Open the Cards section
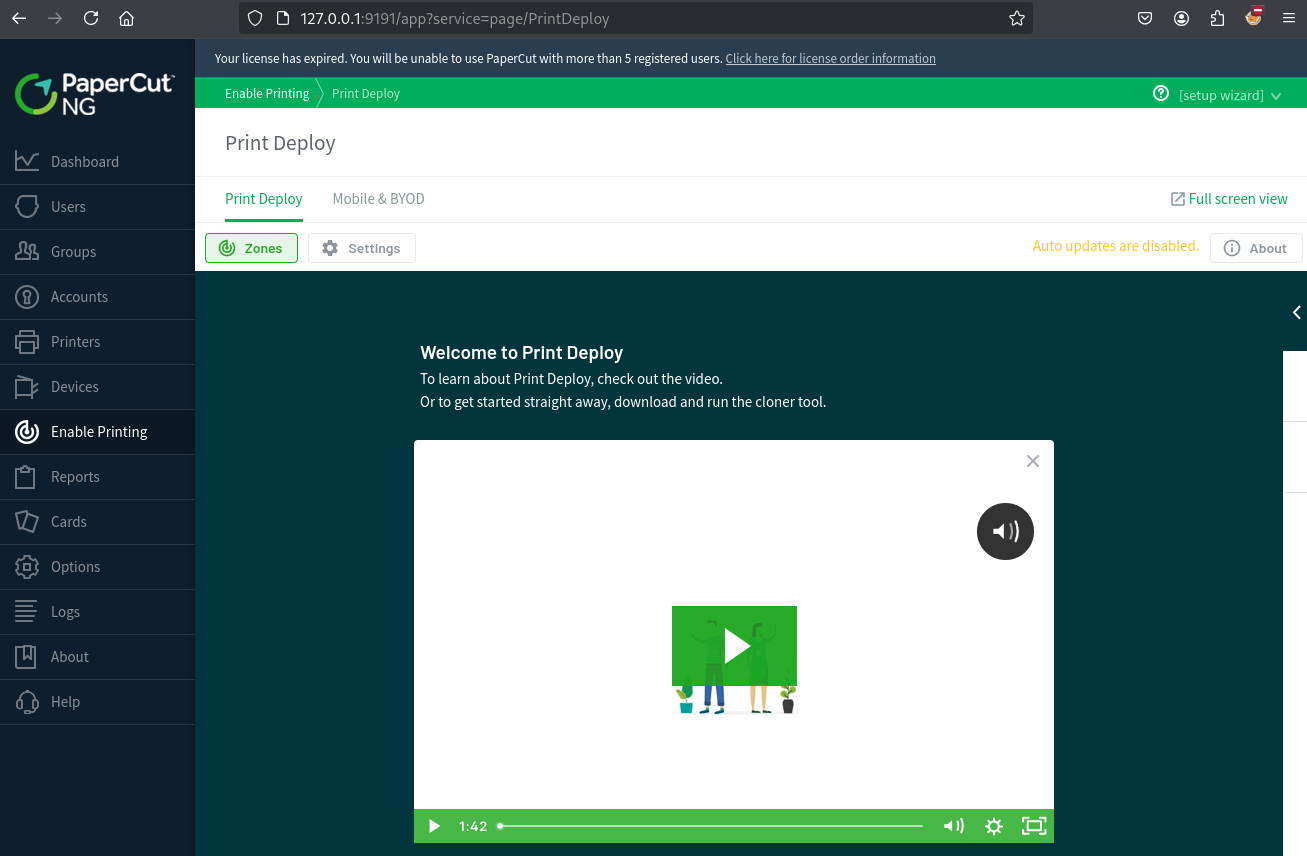The height and width of the screenshot is (856, 1307). click(97, 522)
